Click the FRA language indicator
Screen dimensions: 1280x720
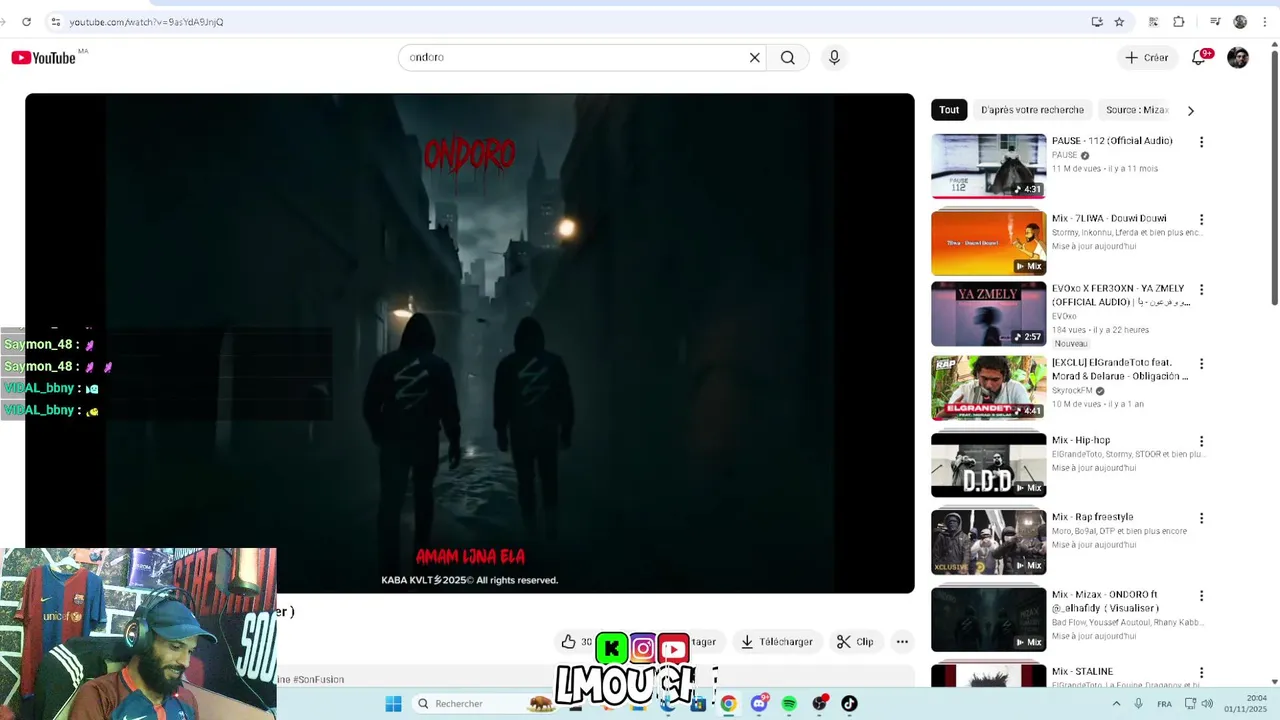1164,704
